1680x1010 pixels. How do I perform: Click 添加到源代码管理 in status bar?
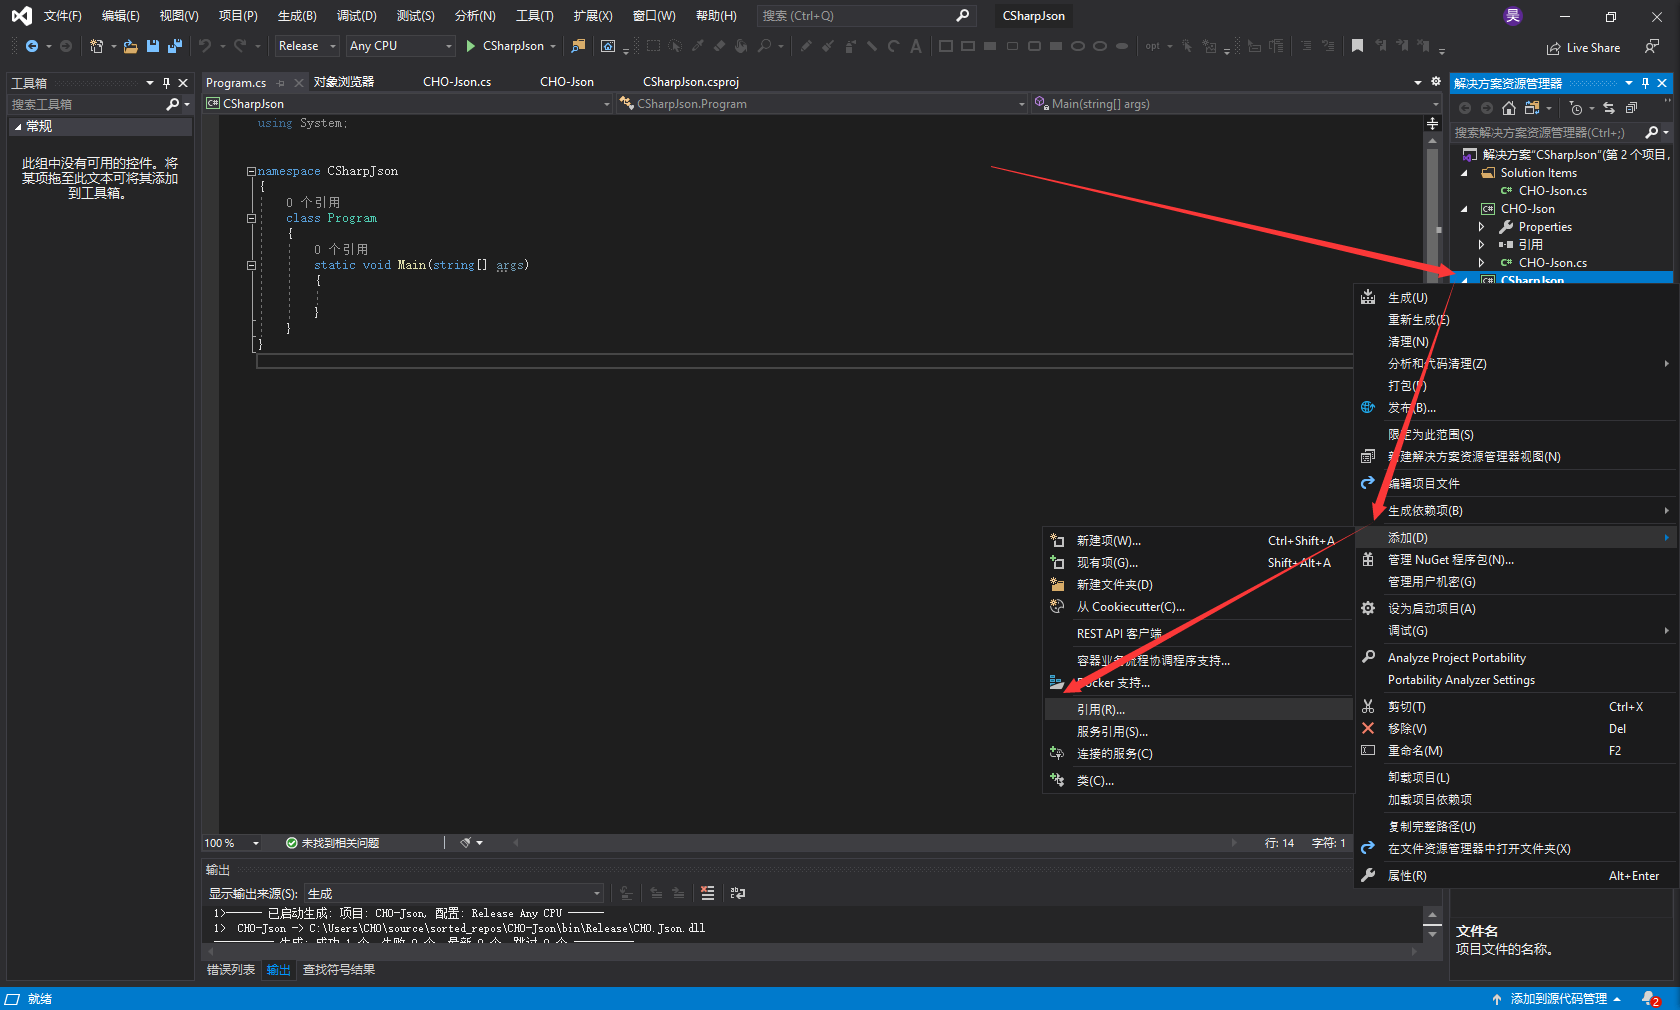pos(1557,999)
